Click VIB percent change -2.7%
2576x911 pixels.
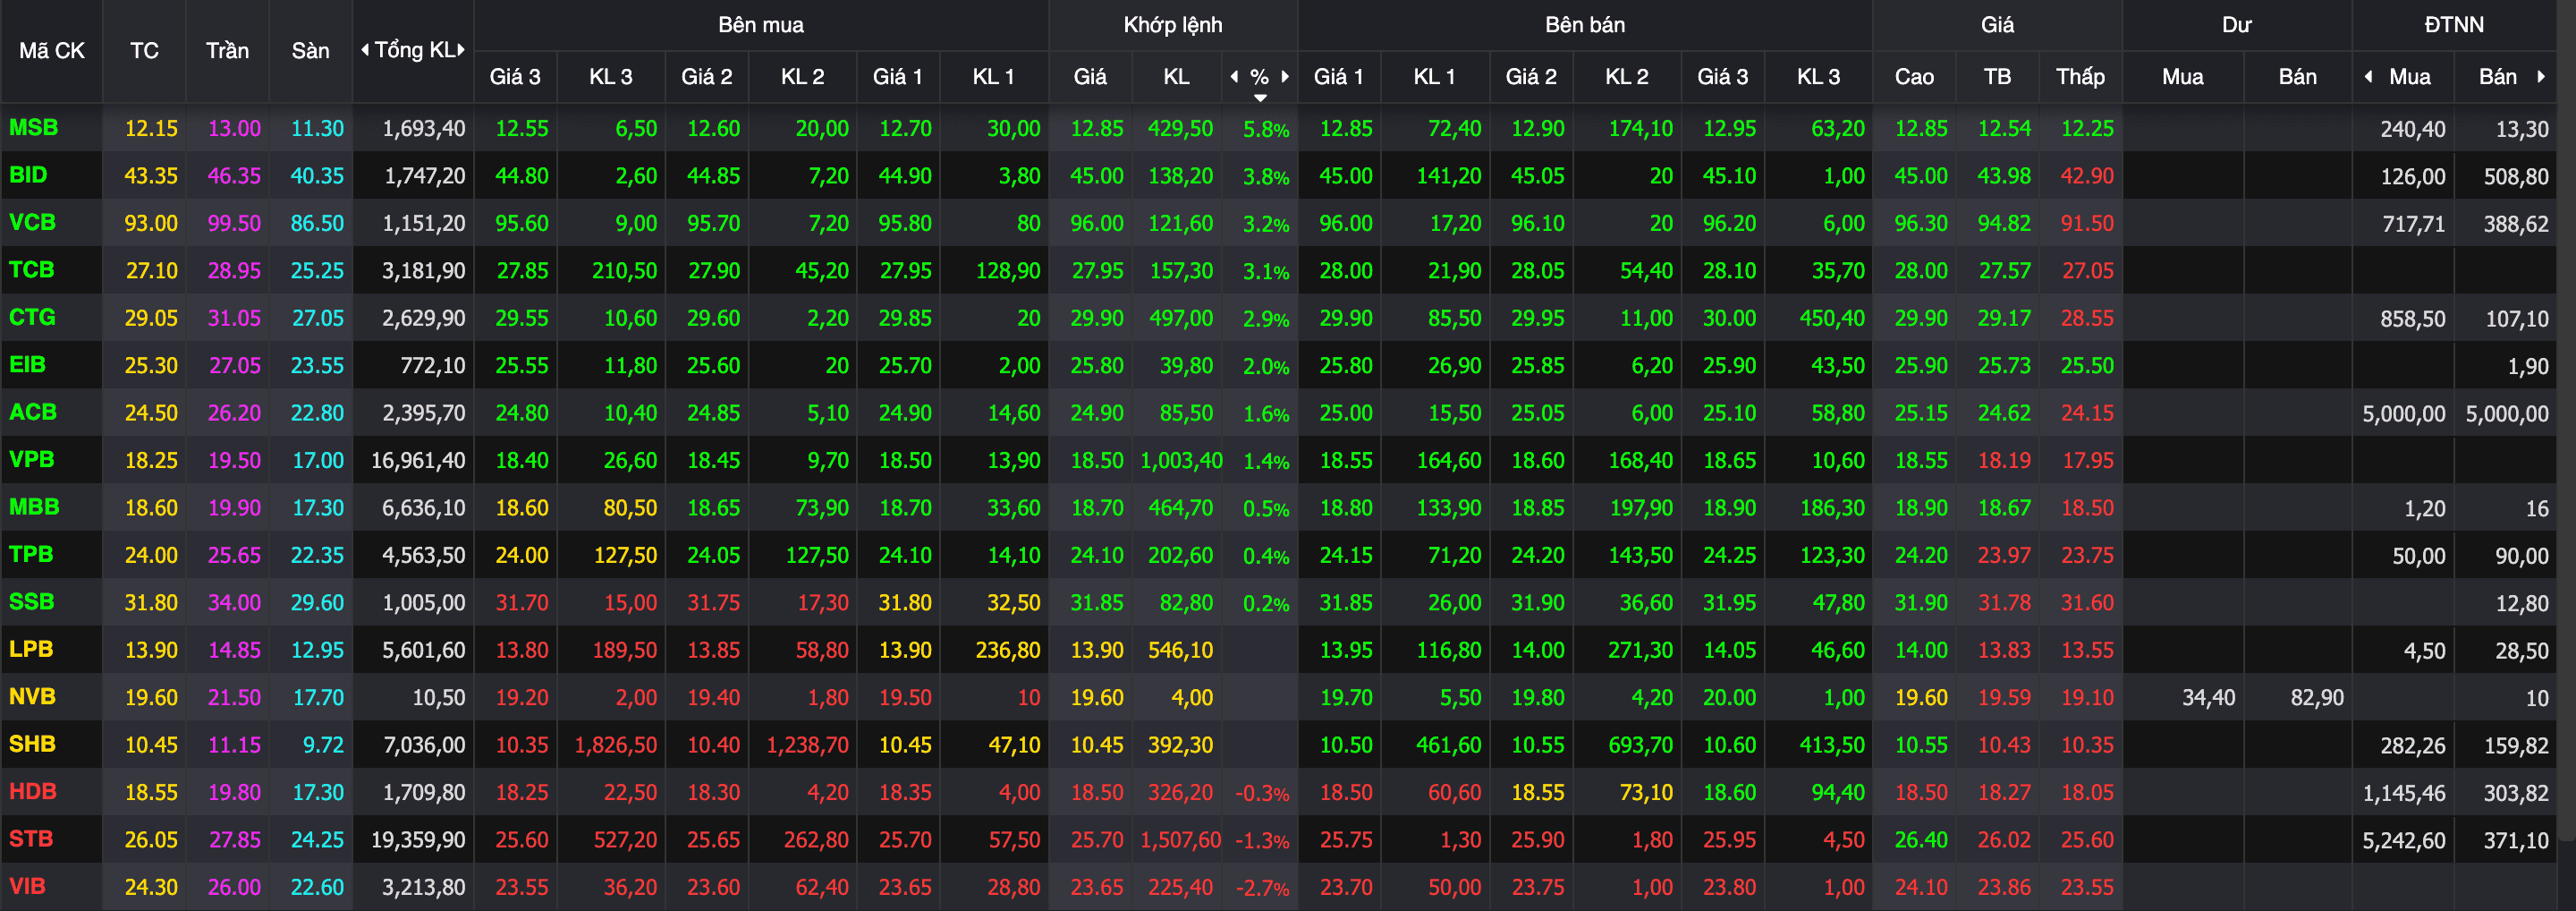1262,888
